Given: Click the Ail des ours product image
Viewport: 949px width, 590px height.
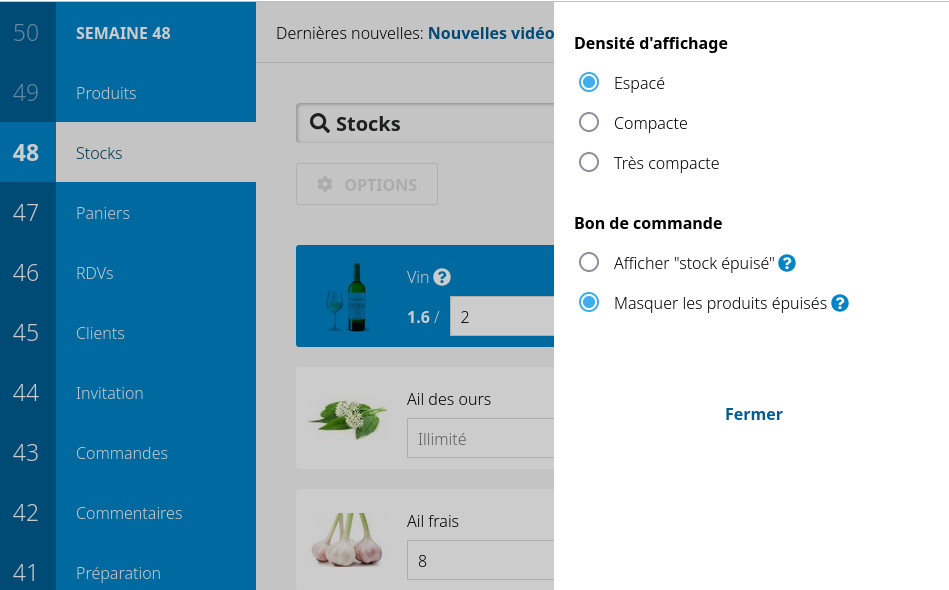Looking at the screenshot, I should point(348,418).
